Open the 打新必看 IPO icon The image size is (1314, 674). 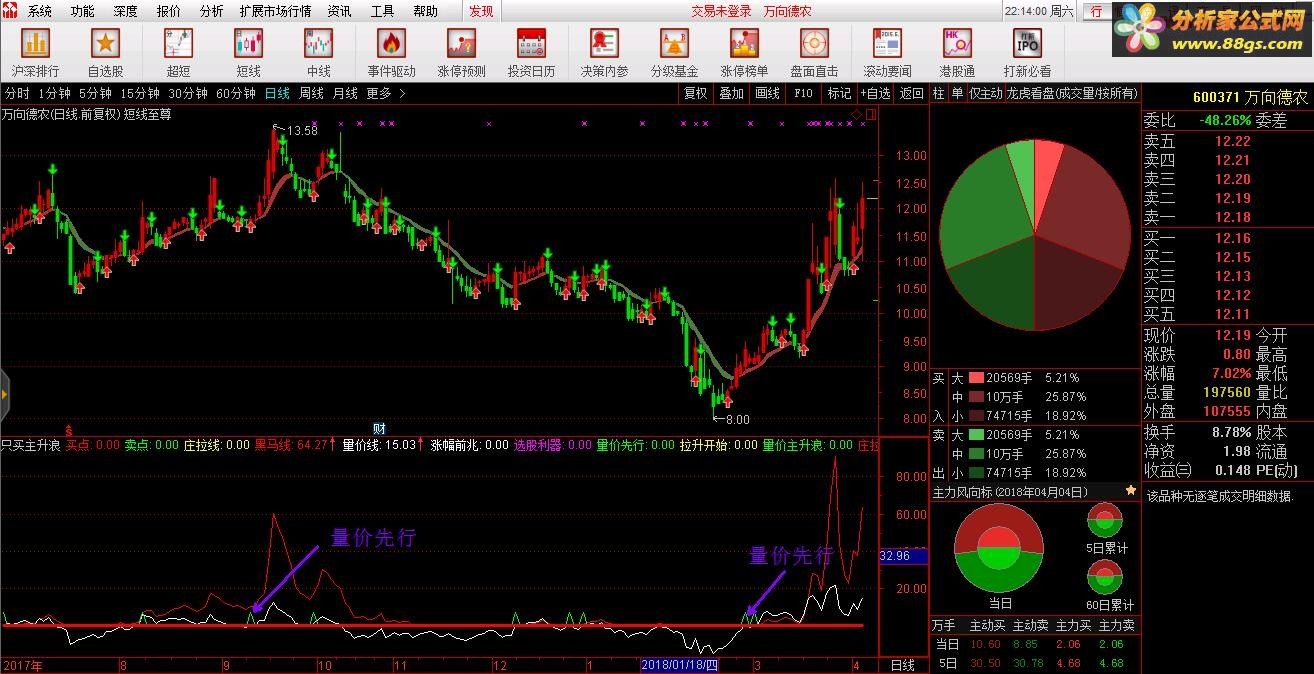(1027, 43)
